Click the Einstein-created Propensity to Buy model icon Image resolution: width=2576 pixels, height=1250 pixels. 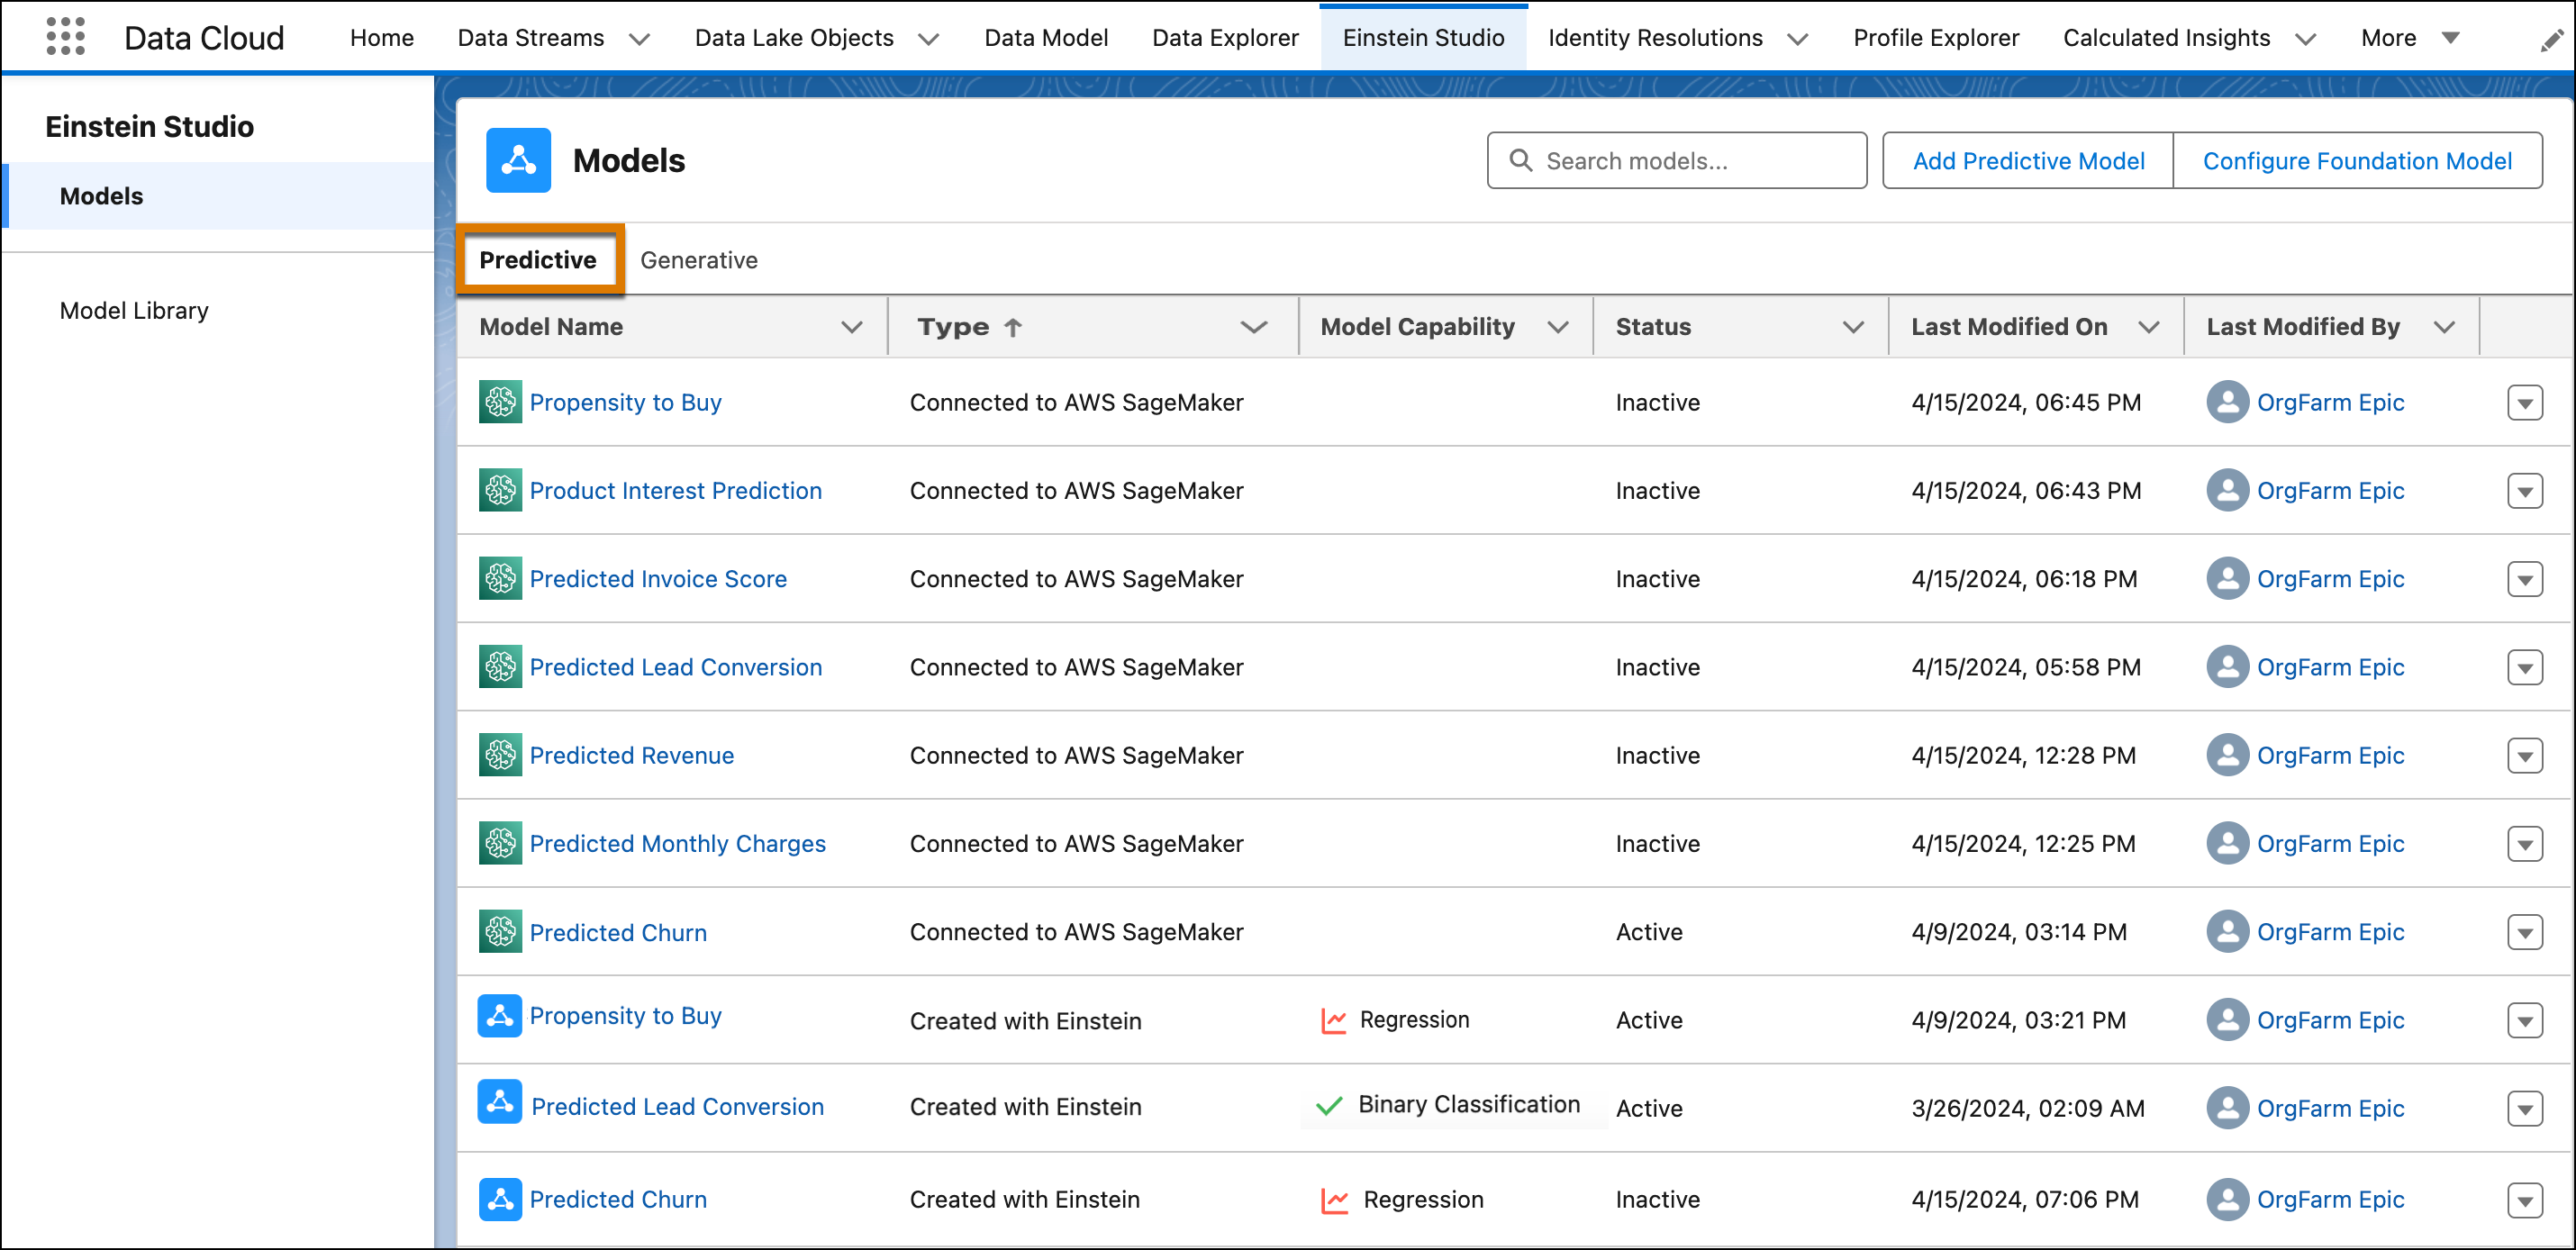point(500,1016)
